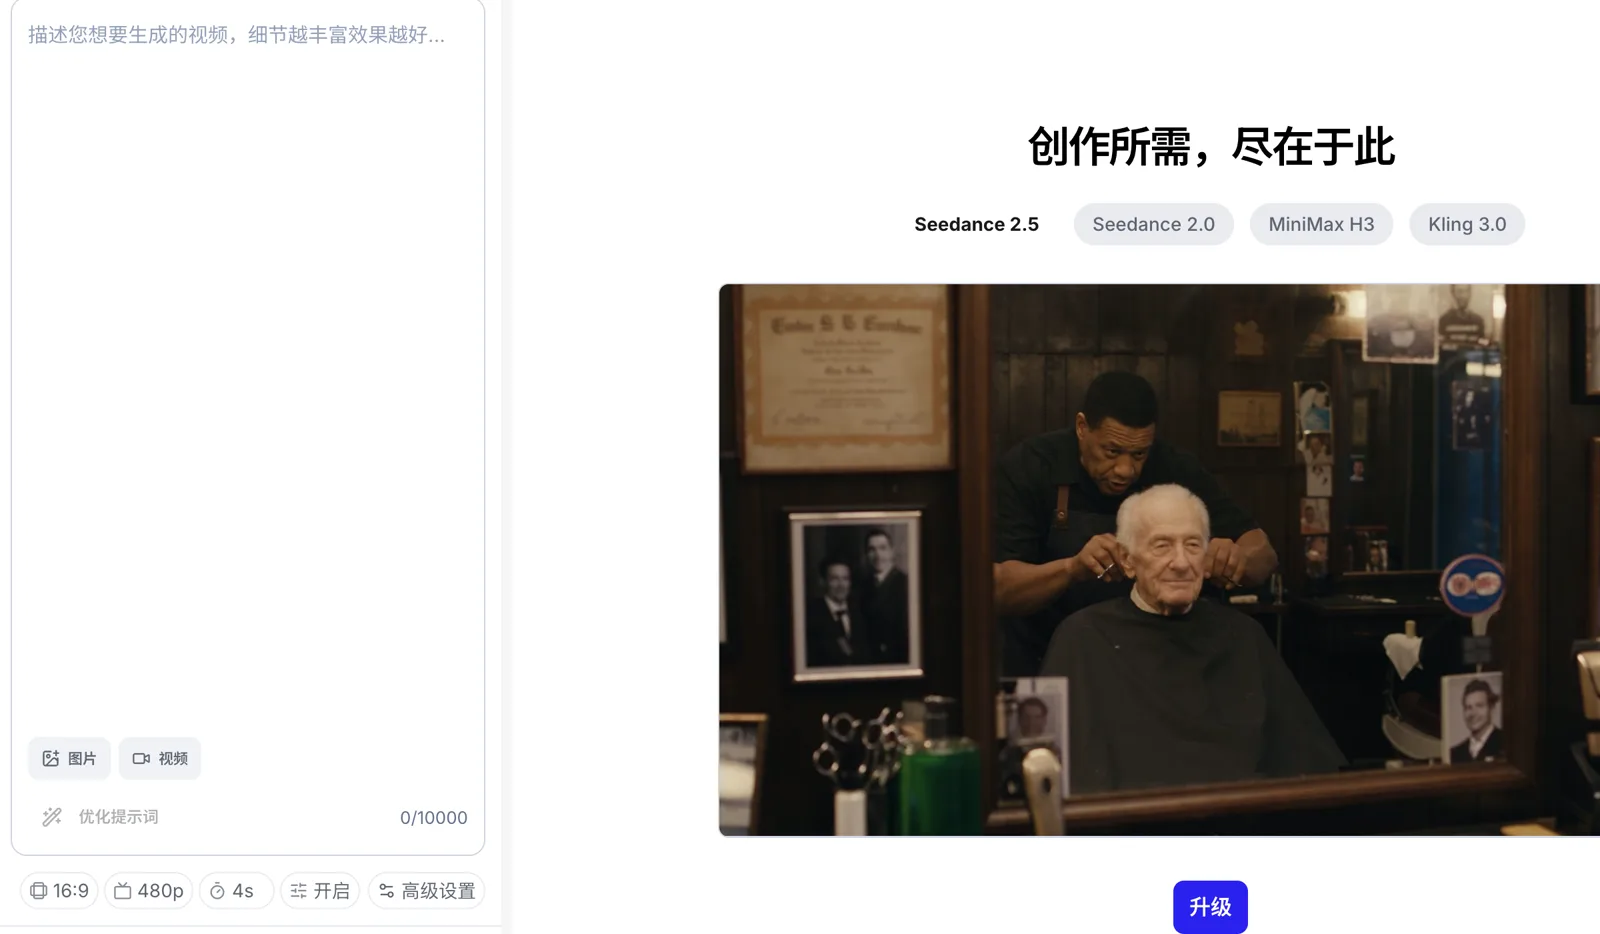Image resolution: width=1600 pixels, height=934 pixels.
Task: Open the 4s duration selector
Action: click(x=236, y=891)
